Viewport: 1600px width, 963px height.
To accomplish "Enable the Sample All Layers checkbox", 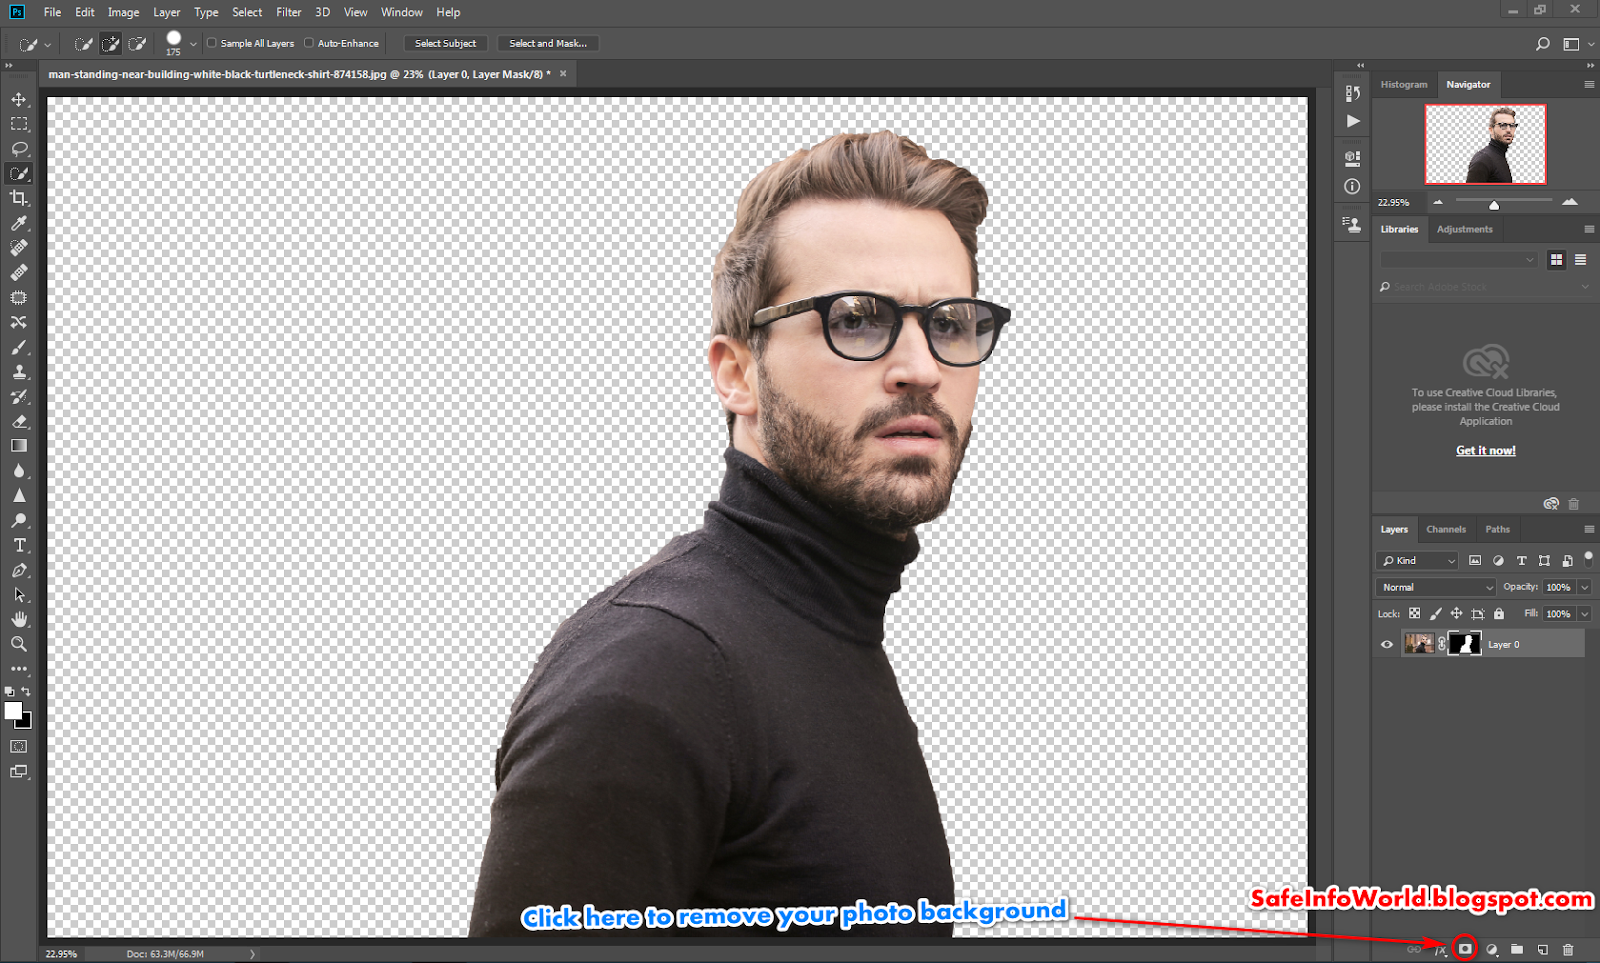I will coord(211,43).
